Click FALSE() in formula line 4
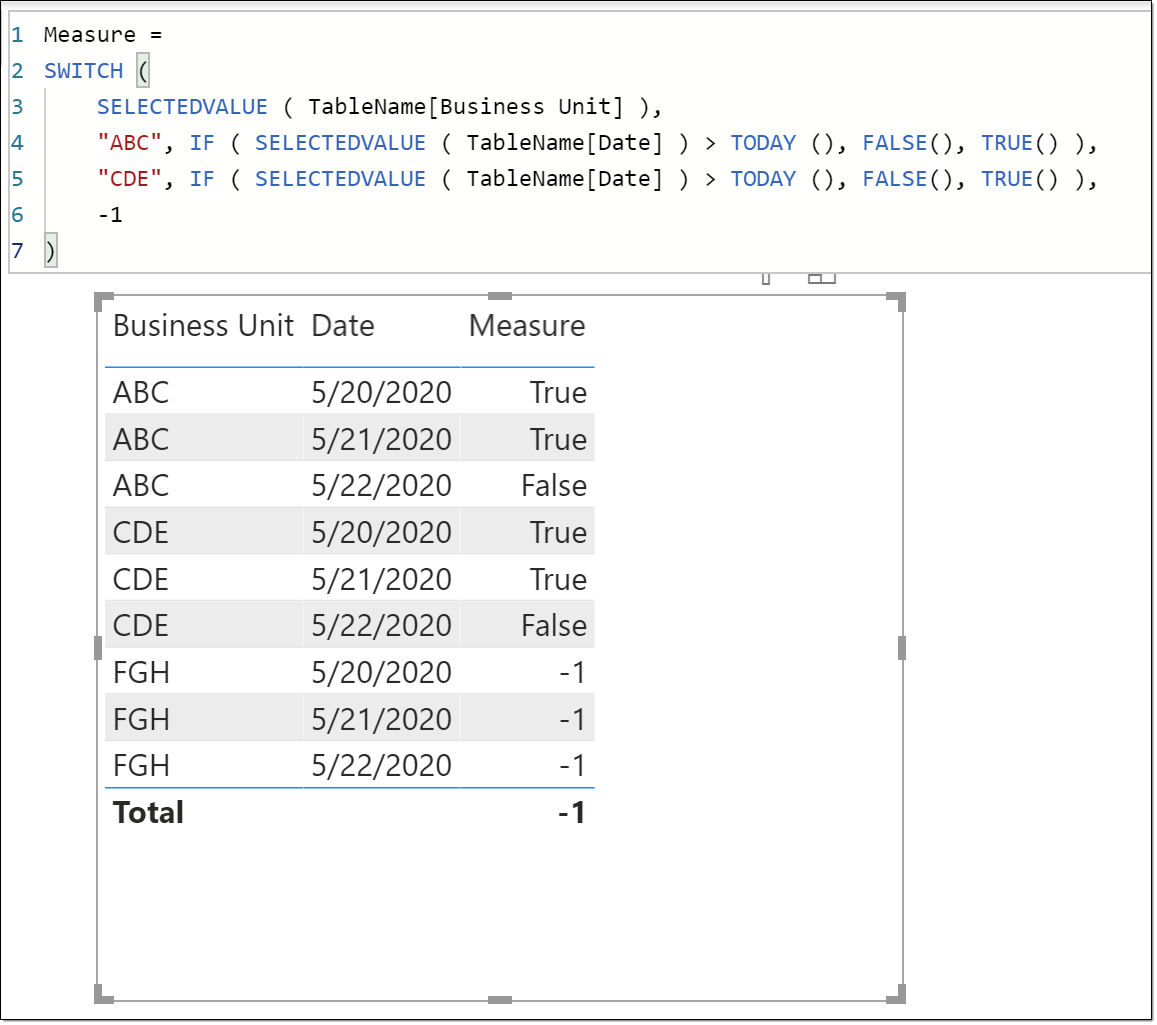The width and height of the screenshot is (1157, 1025). (908, 142)
